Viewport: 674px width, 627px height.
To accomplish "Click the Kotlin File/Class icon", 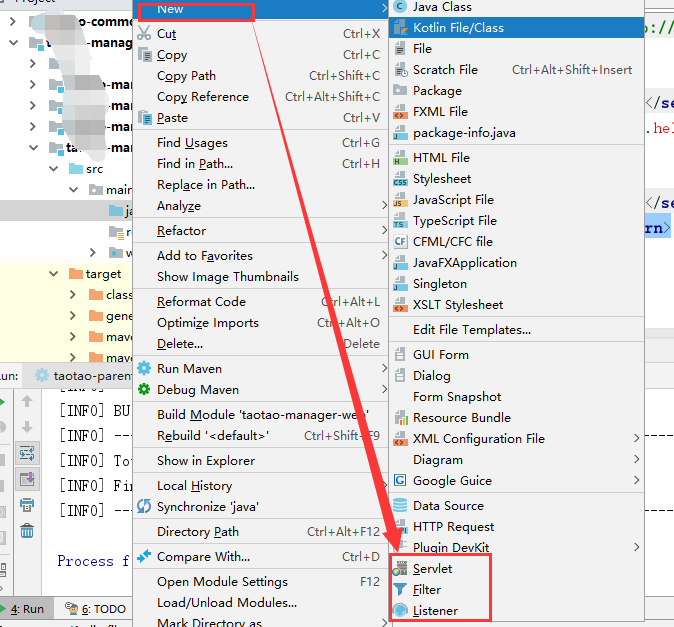I will (x=400, y=28).
